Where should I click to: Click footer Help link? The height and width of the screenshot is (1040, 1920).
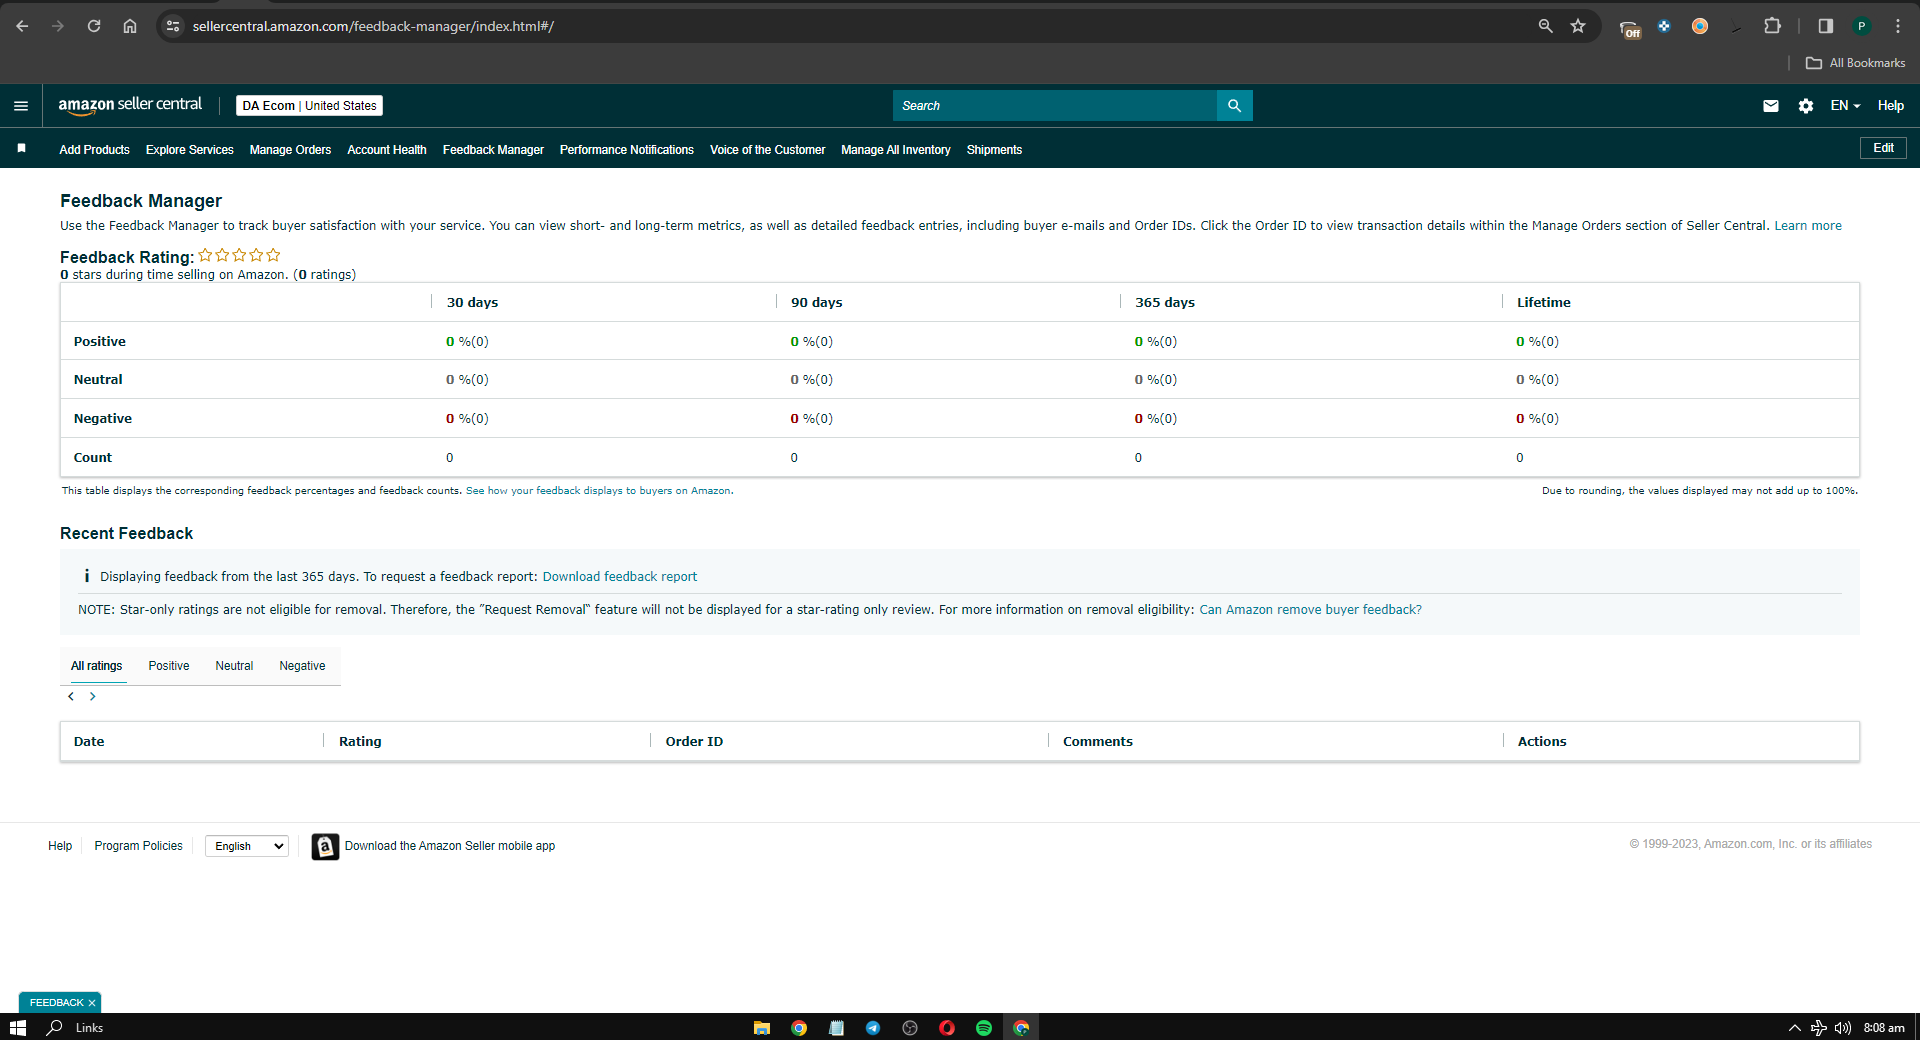(x=60, y=846)
